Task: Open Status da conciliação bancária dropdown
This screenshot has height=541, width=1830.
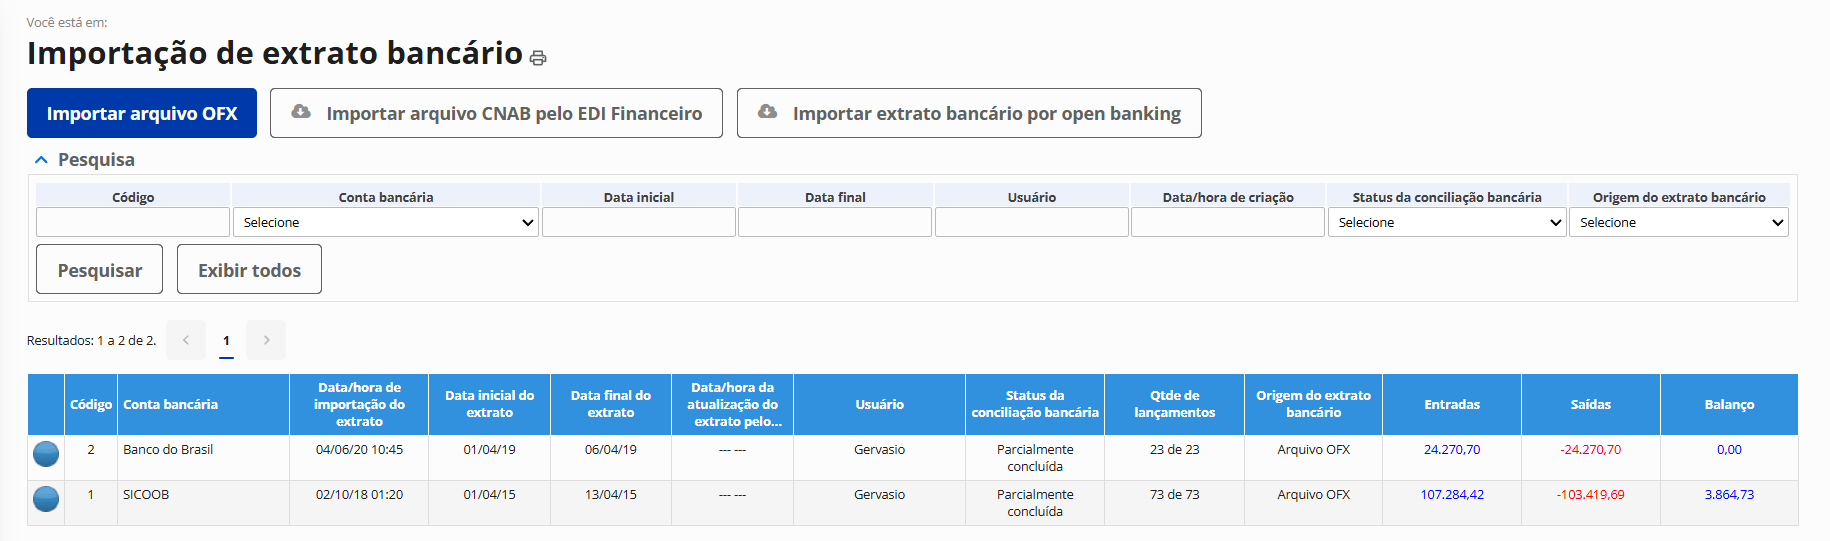Action: (x=1446, y=222)
